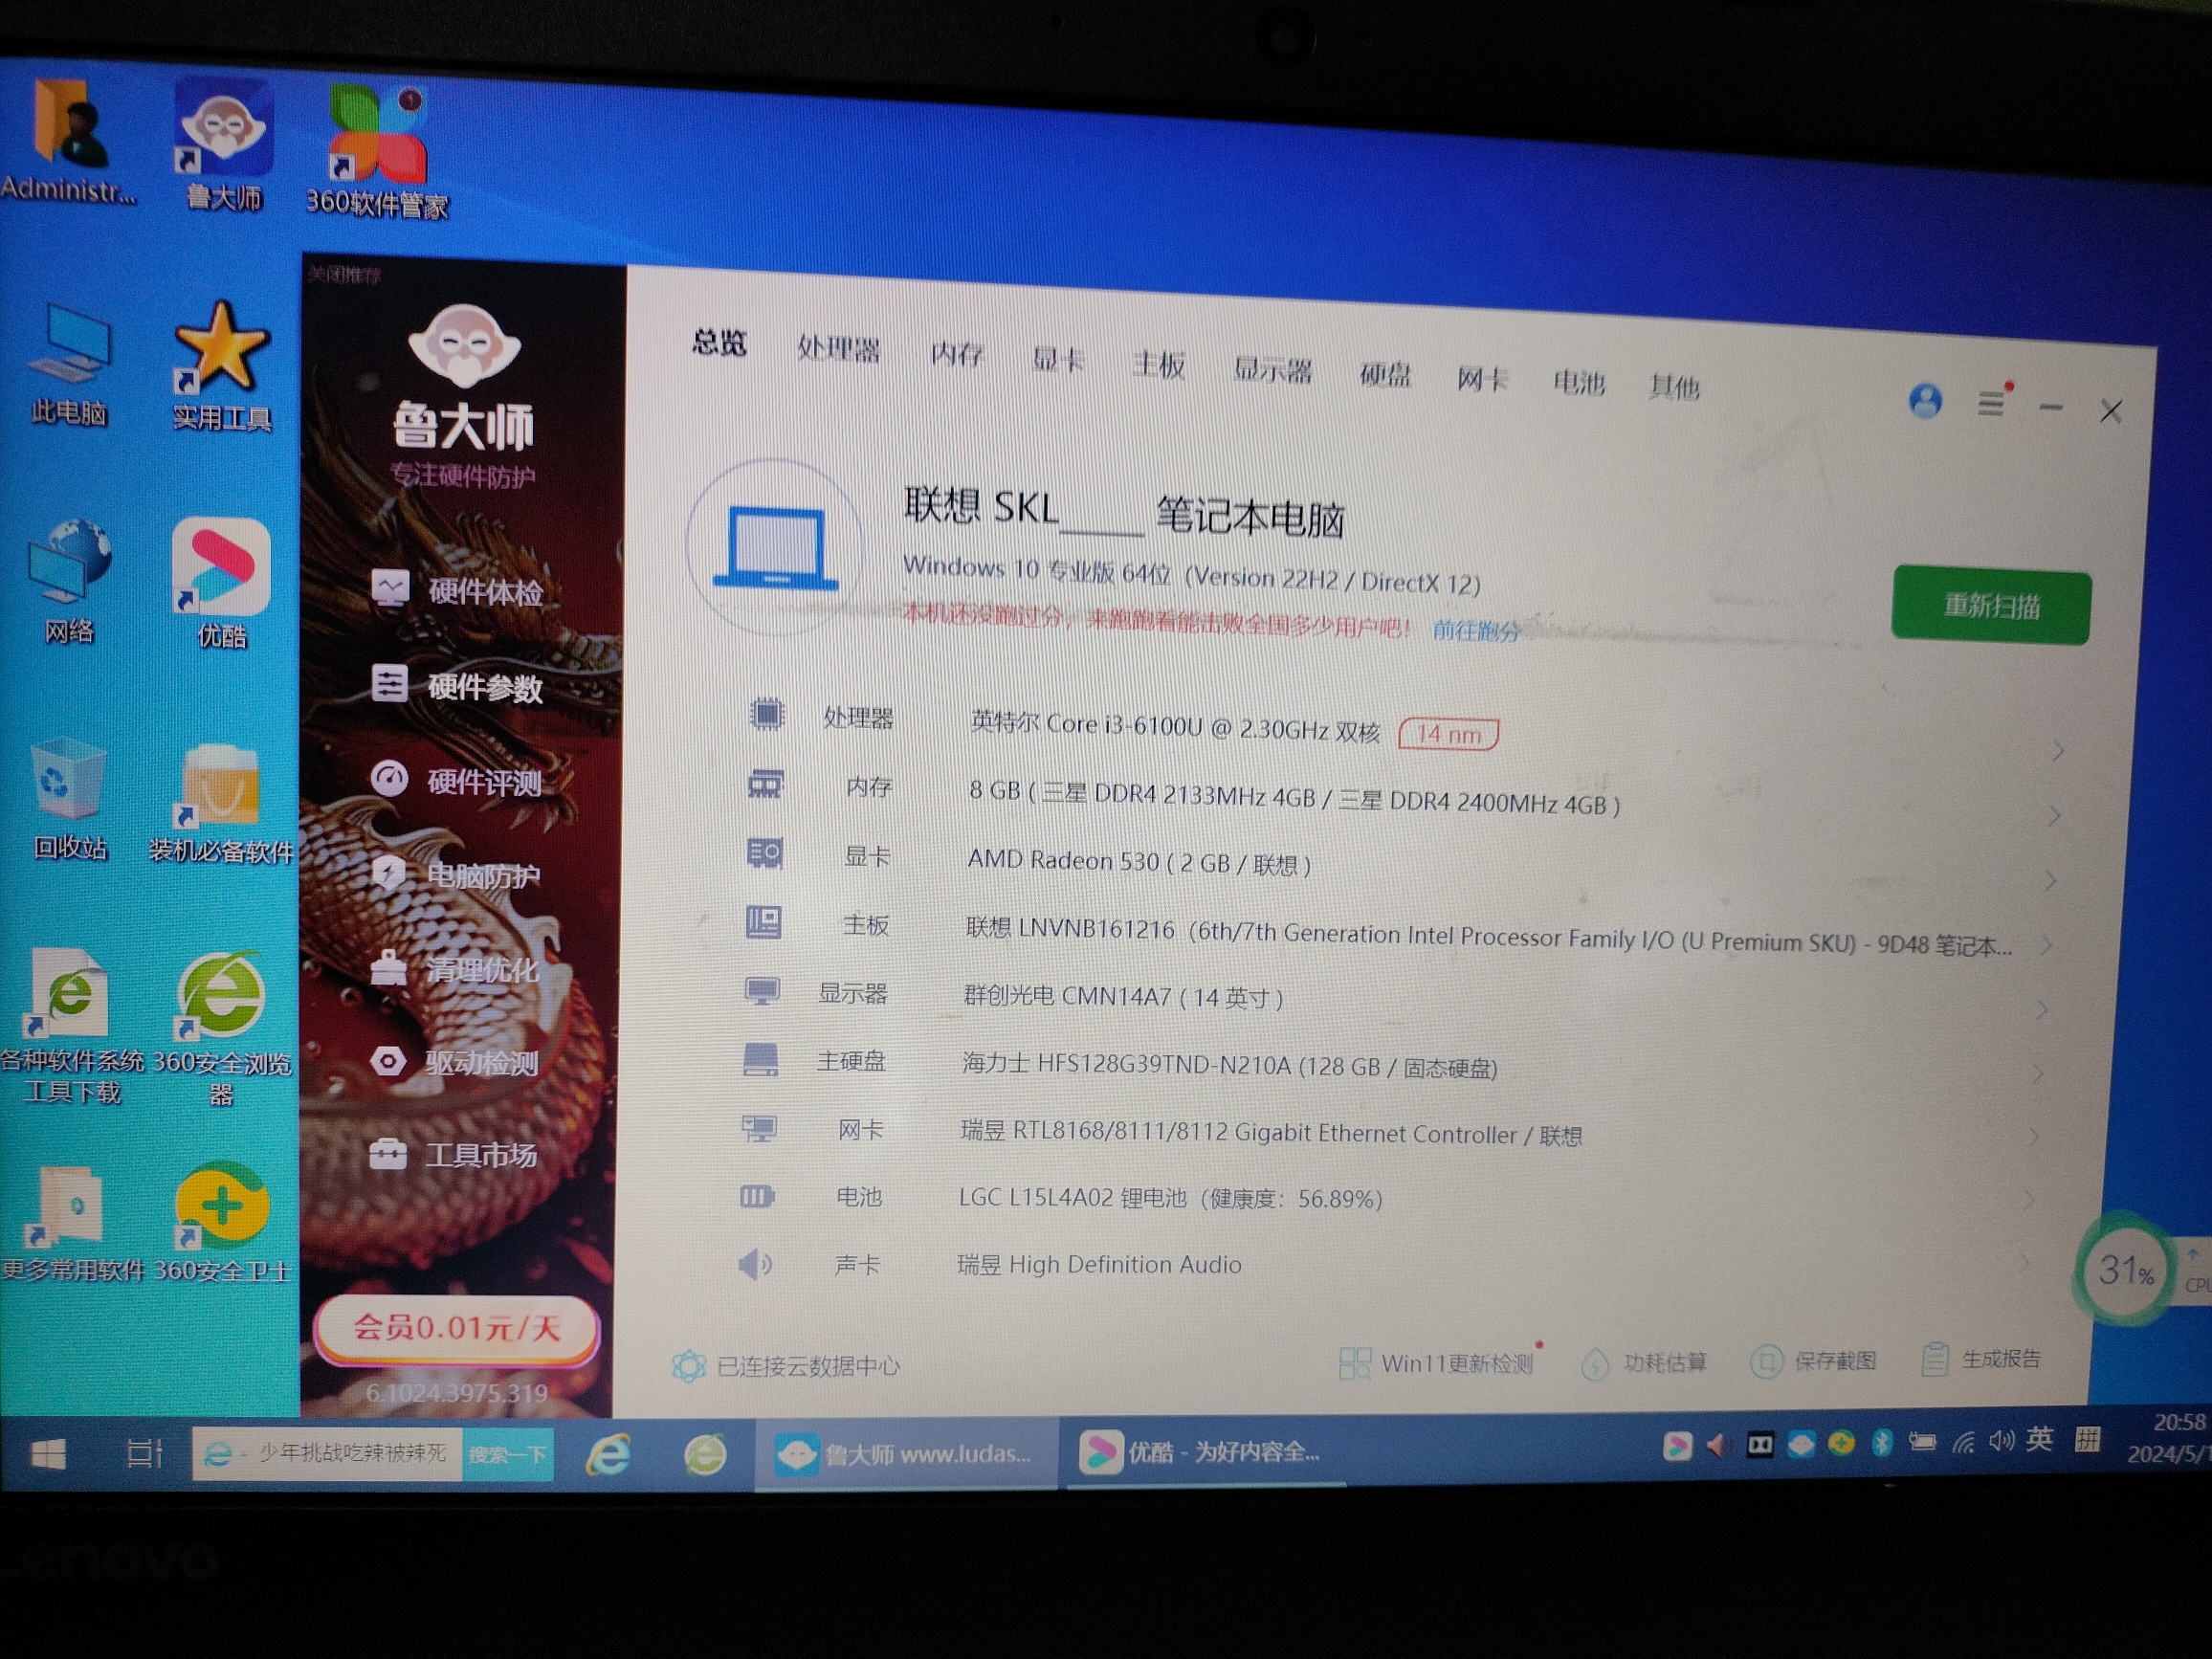Select 实用工具 star desktop icon
This screenshot has height=1659, width=2212.
click(222, 366)
